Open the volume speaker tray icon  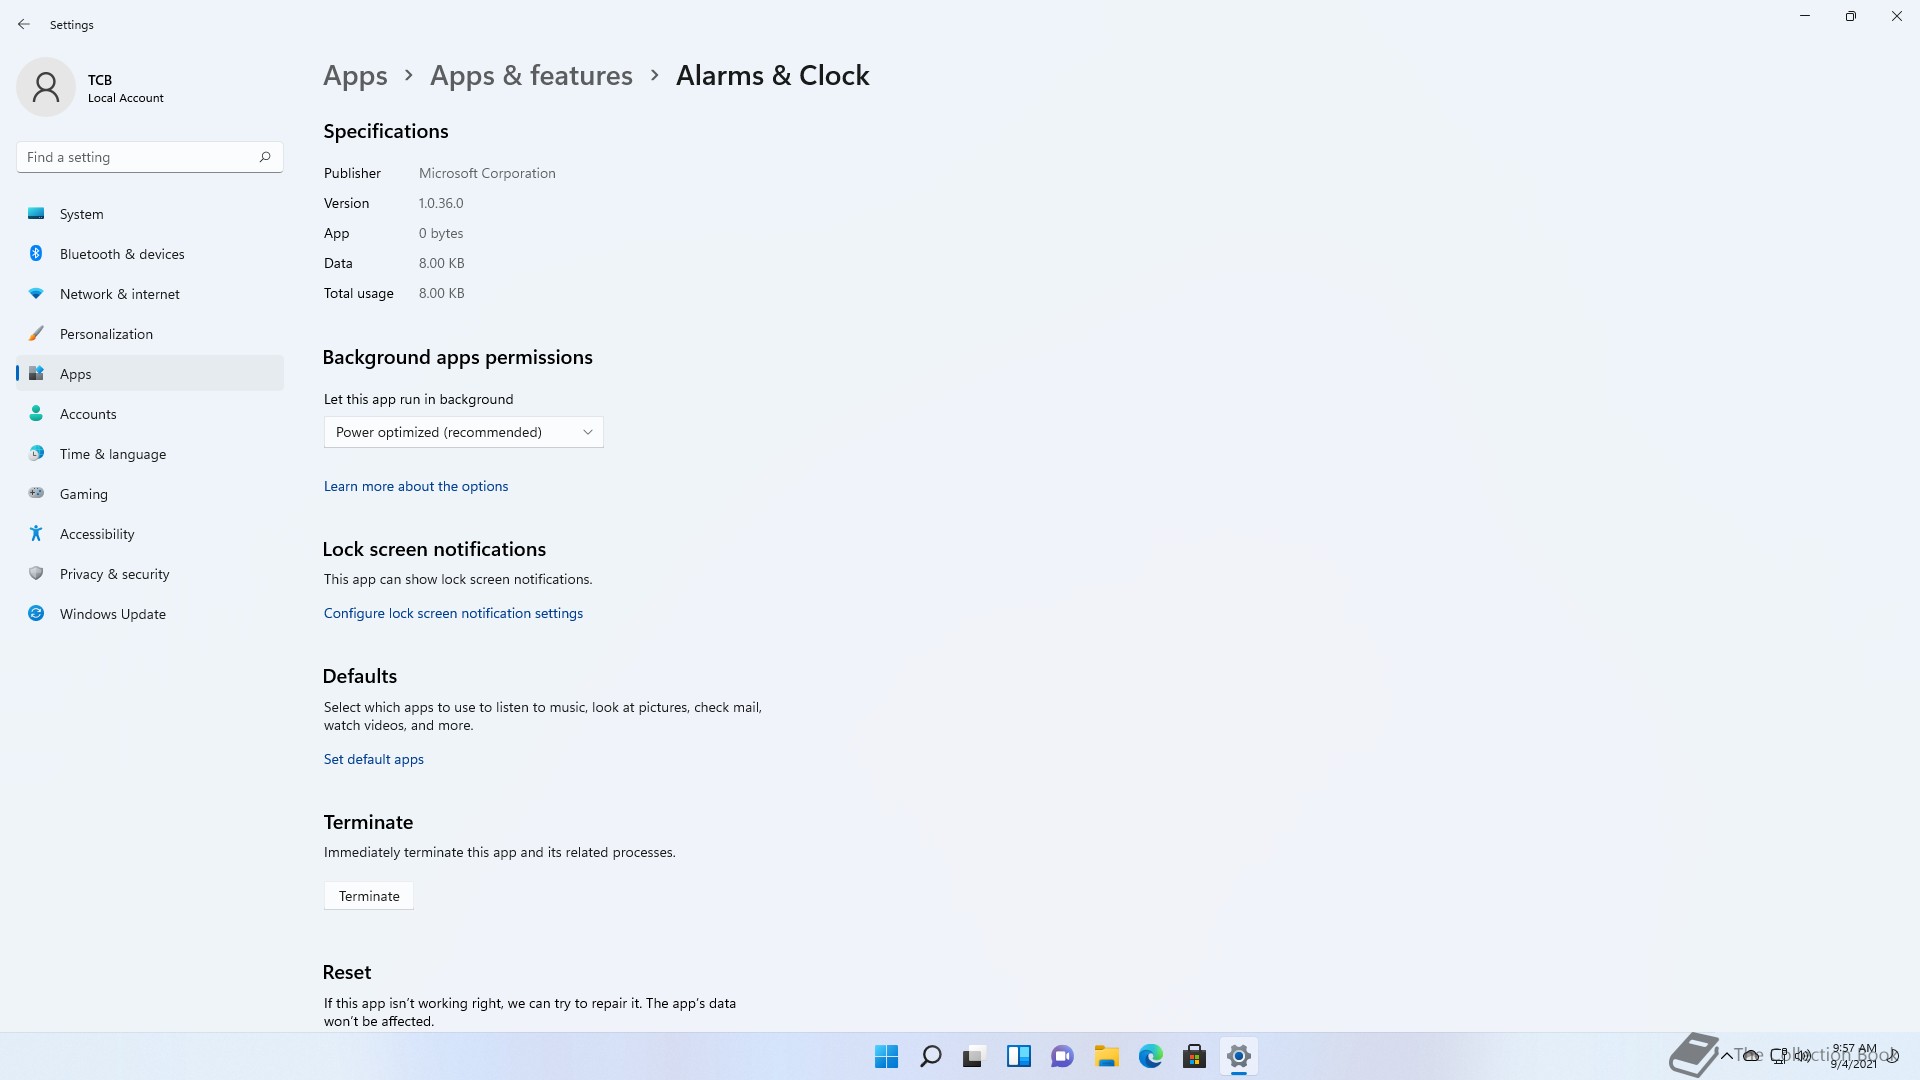(x=1803, y=1056)
